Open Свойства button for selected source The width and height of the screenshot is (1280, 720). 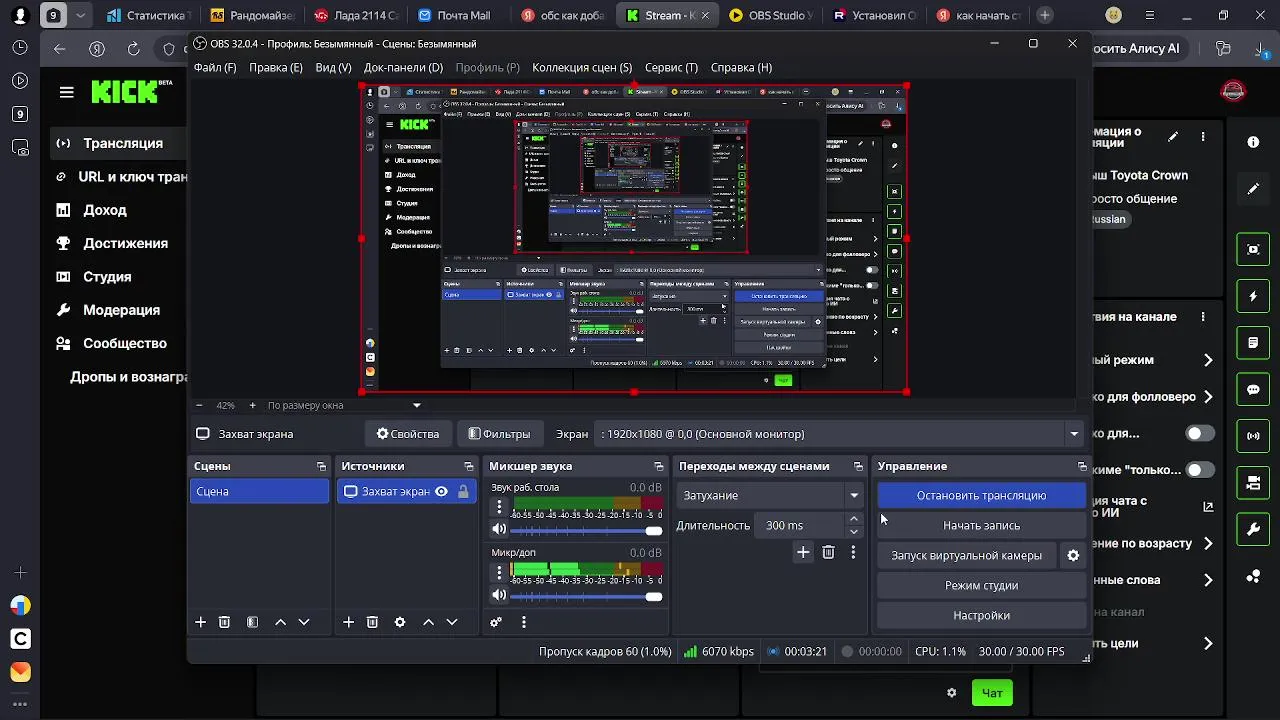407,434
